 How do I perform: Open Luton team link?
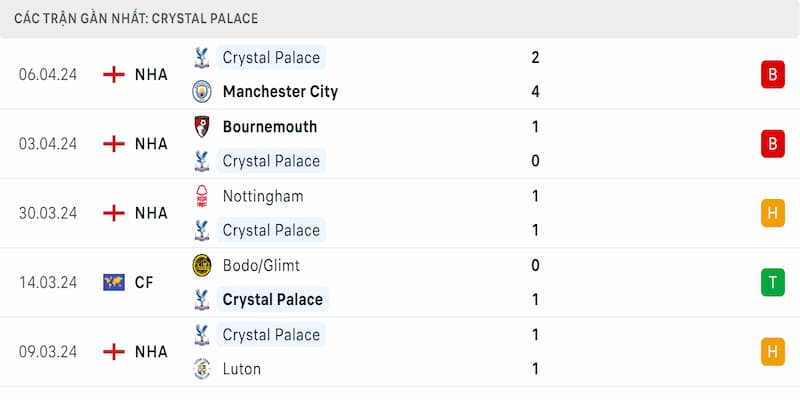[242, 369]
